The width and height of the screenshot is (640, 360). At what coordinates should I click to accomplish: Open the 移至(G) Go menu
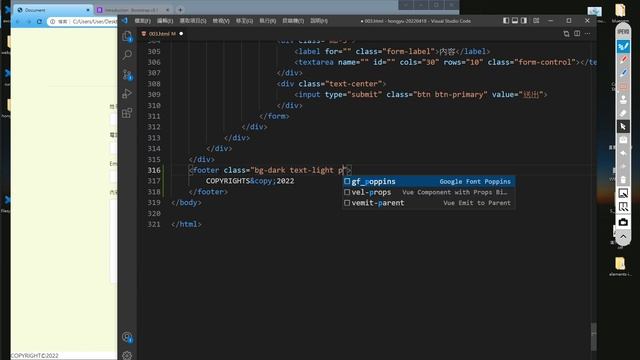(x=244, y=21)
